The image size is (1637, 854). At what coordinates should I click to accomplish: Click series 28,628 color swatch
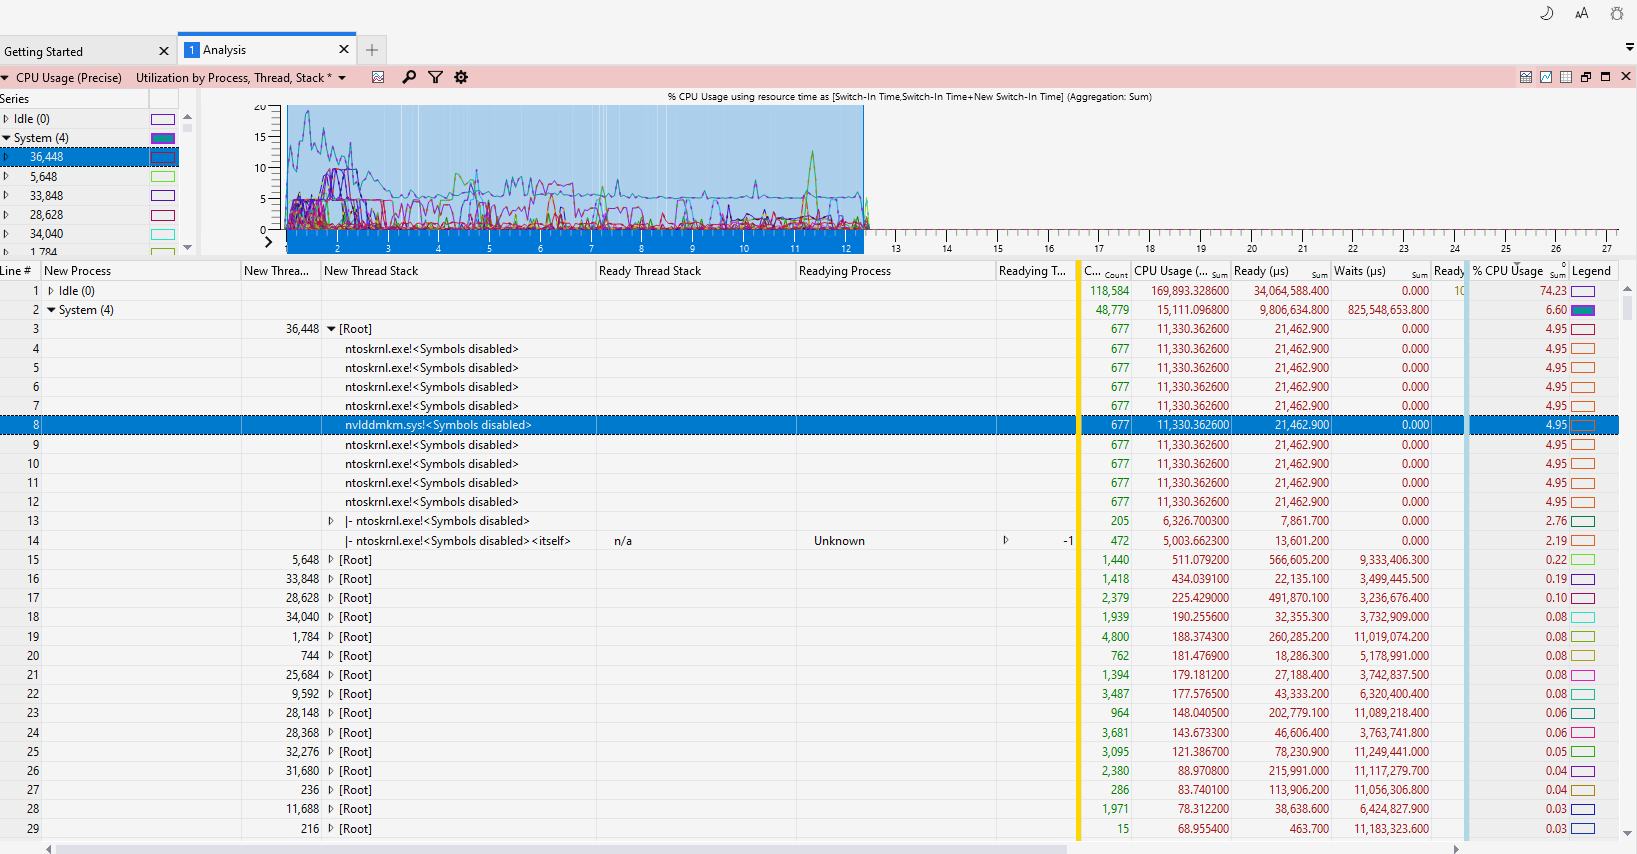(x=163, y=215)
